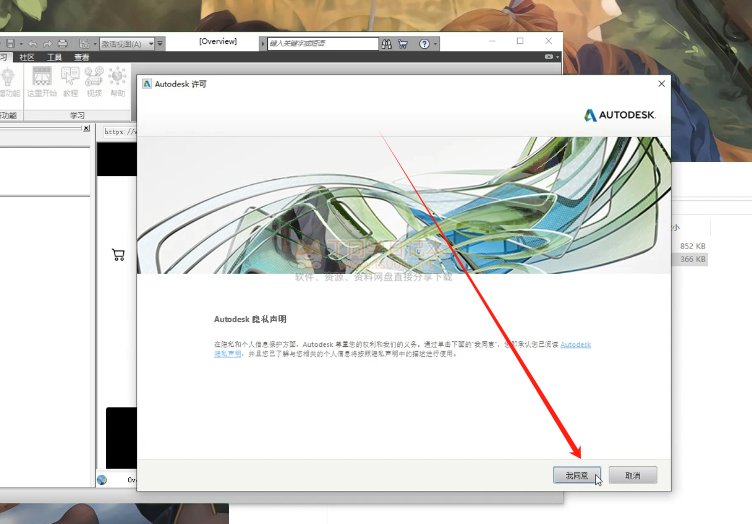Close the Autodesk 许可 dialog
Image resolution: width=752 pixels, height=524 pixels.
point(661,84)
